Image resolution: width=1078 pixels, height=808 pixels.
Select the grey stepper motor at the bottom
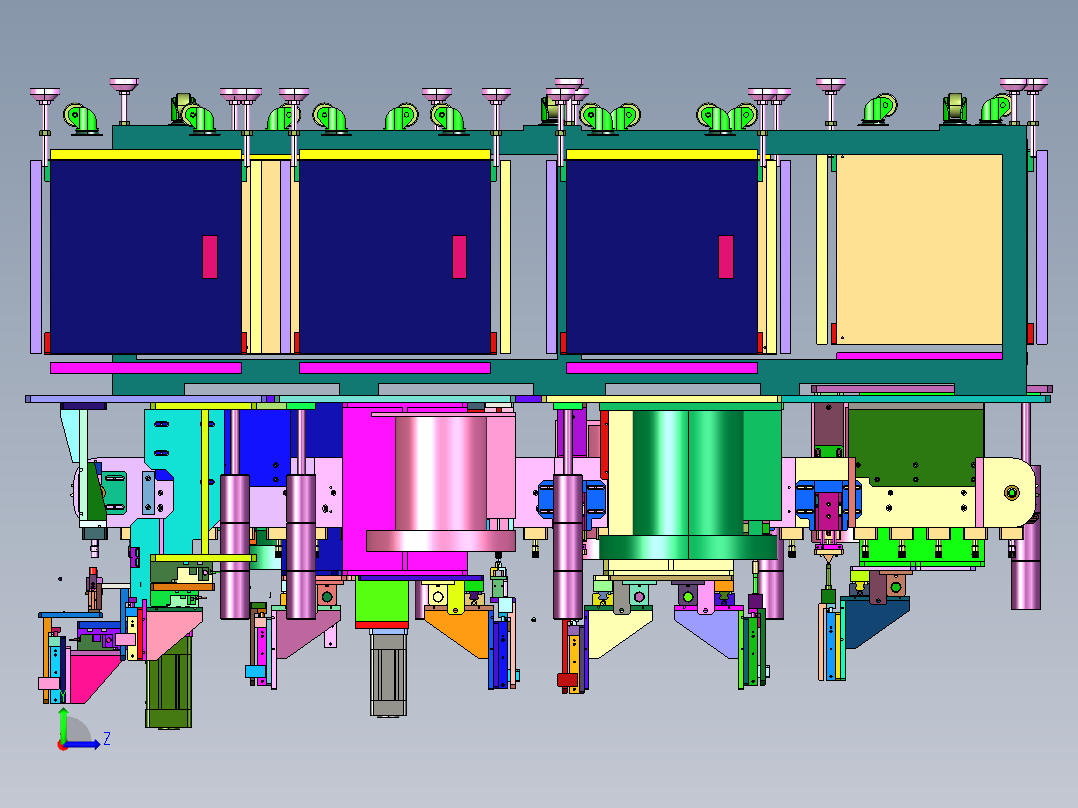tap(388, 673)
